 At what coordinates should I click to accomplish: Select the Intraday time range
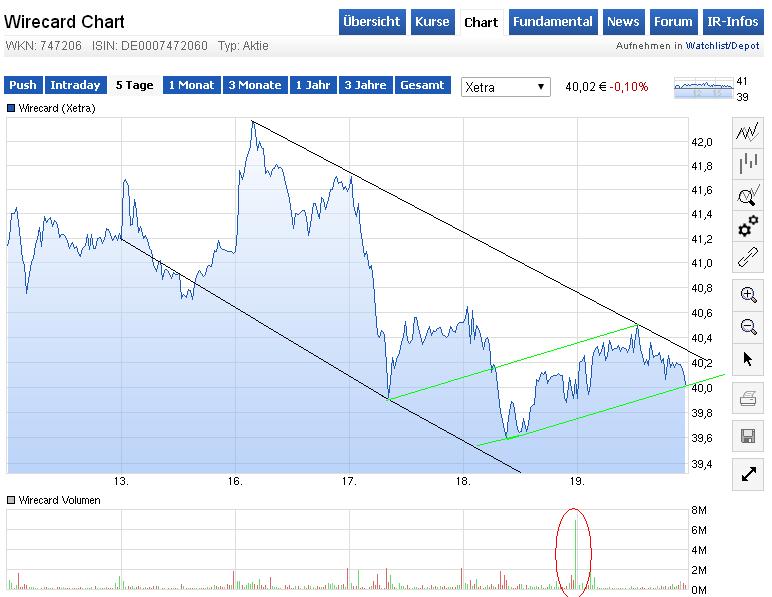point(75,85)
